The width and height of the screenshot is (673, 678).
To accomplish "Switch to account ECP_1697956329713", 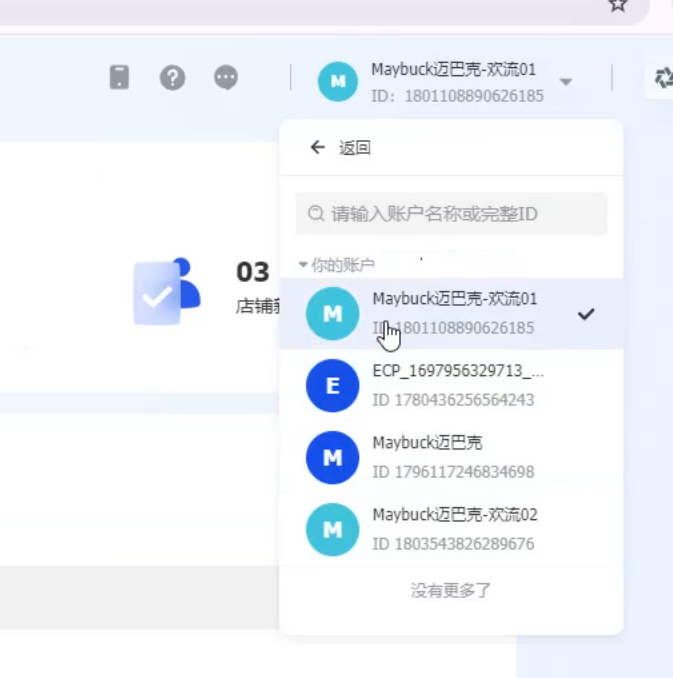I will coord(458,371).
